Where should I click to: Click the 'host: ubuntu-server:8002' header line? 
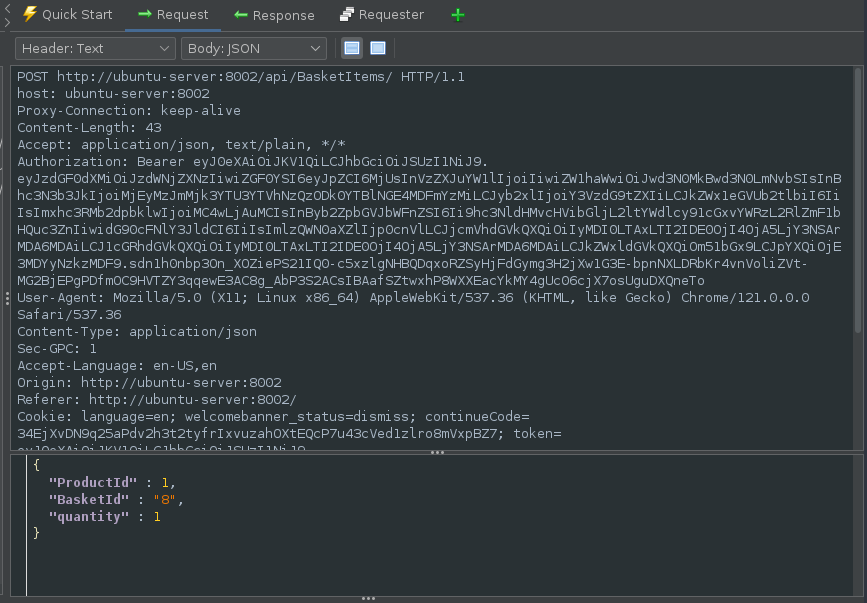click(113, 93)
